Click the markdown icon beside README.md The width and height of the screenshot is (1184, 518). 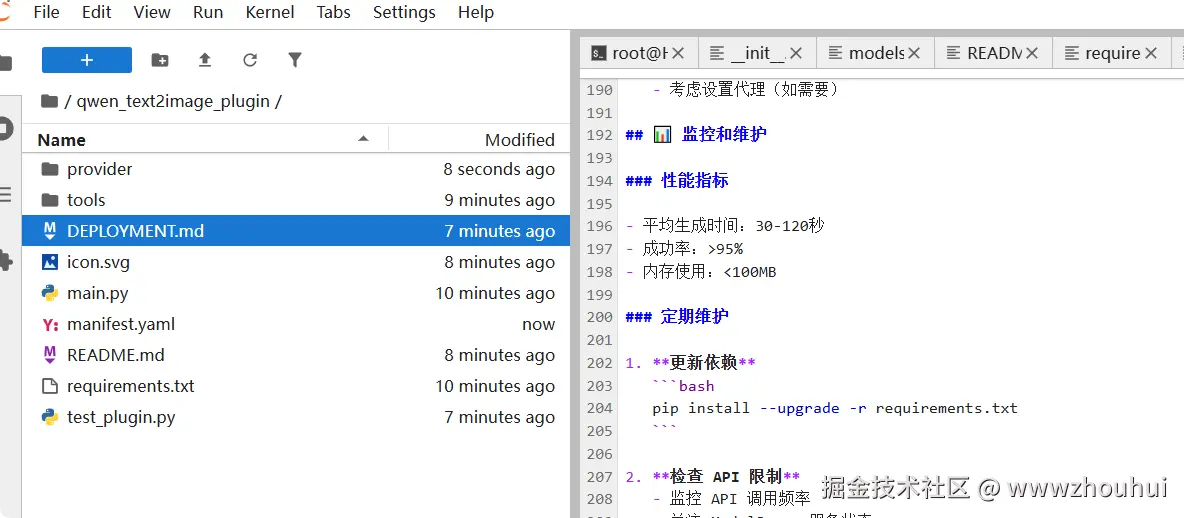[50, 356]
